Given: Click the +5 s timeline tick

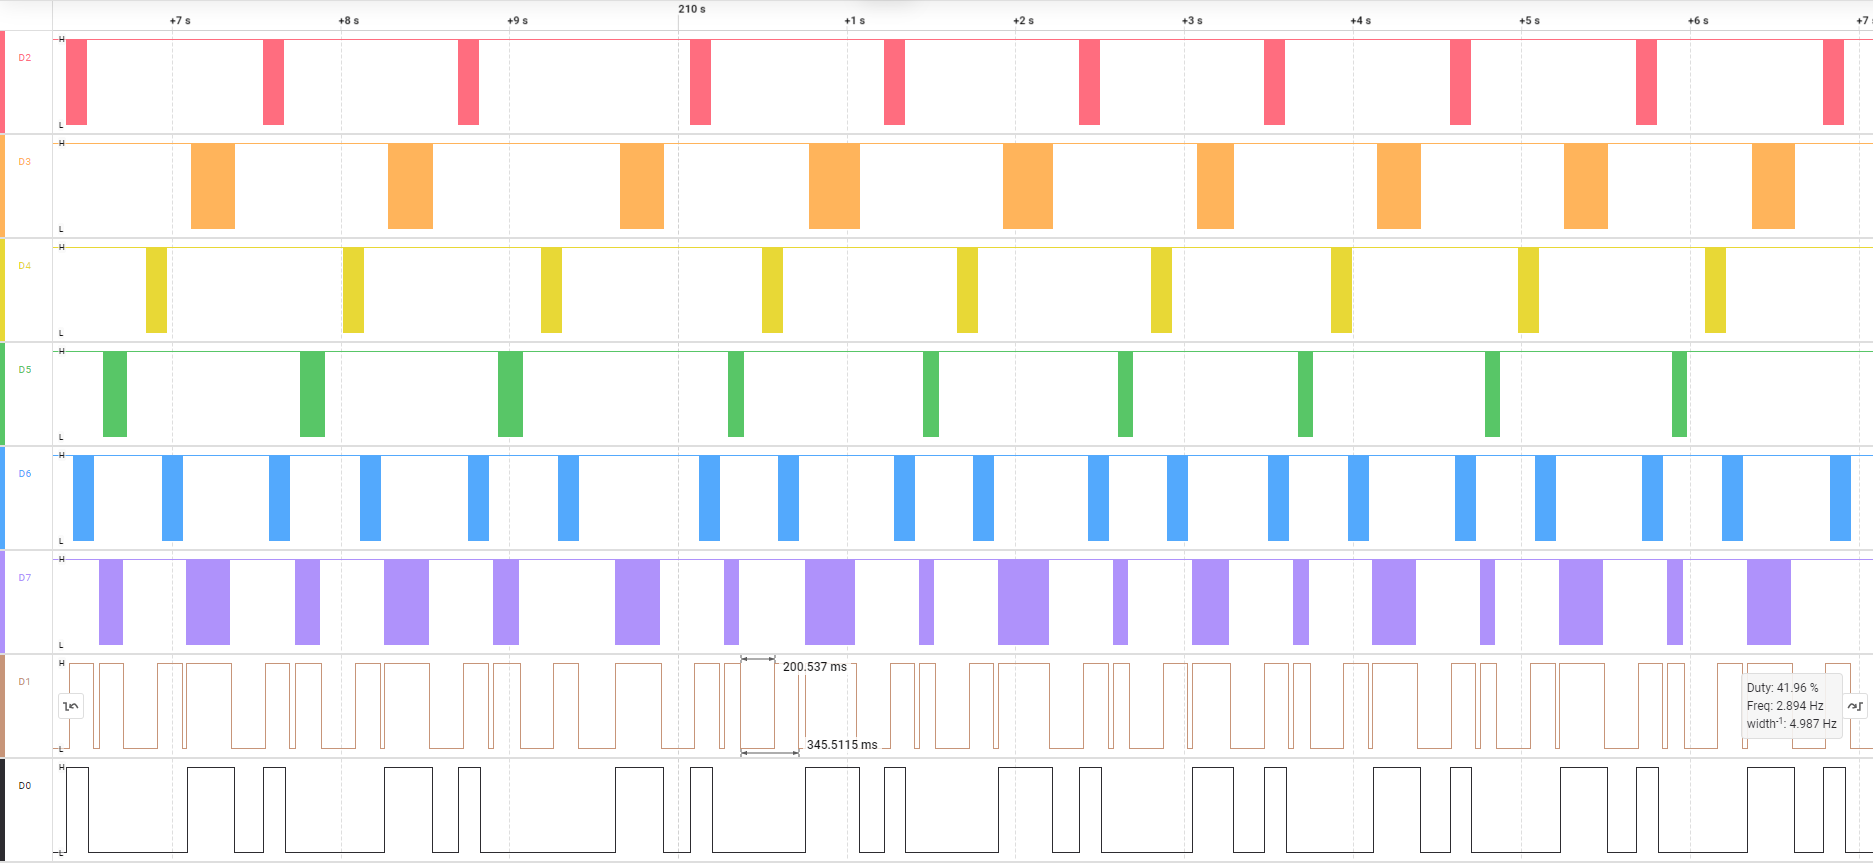Looking at the screenshot, I should [x=1529, y=21].
